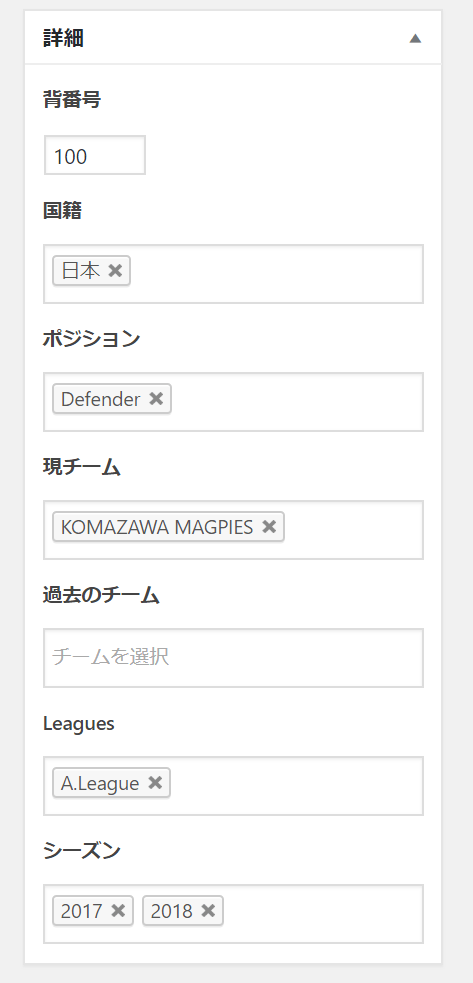Select the 2017 season tag
Image resolution: width=473 pixels, height=983 pixels.
[82, 910]
